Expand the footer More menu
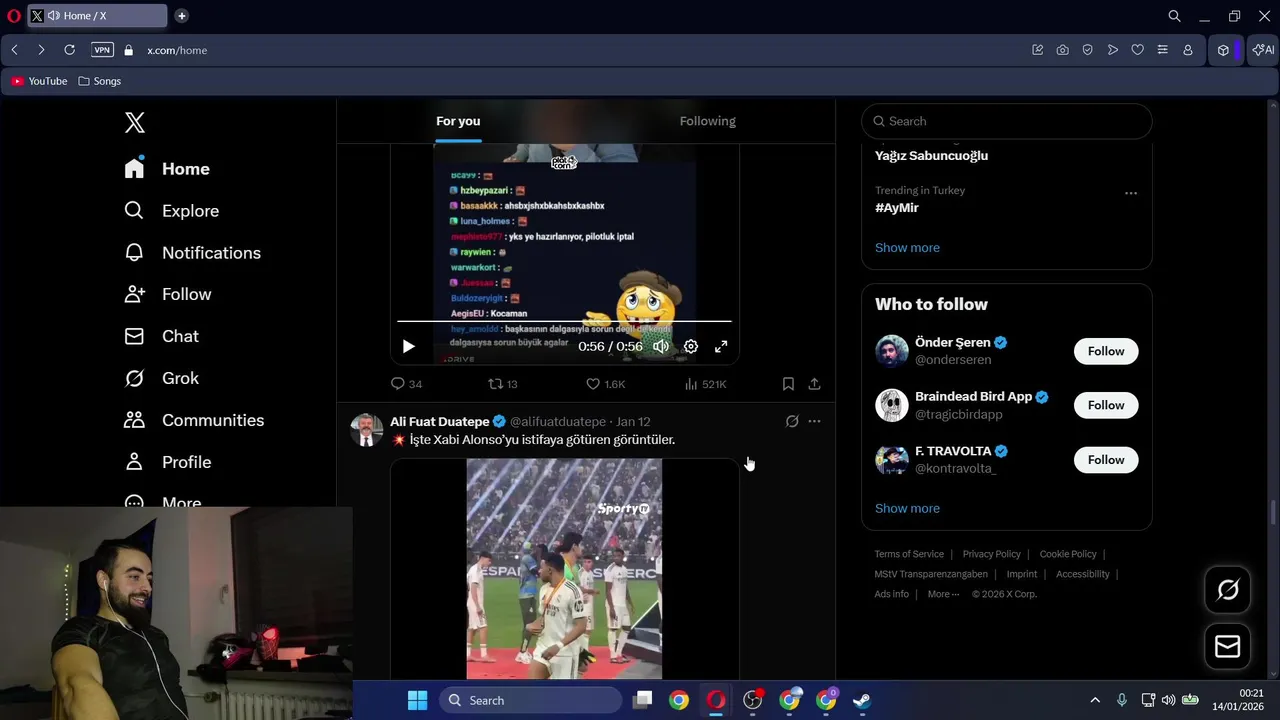 (x=943, y=594)
